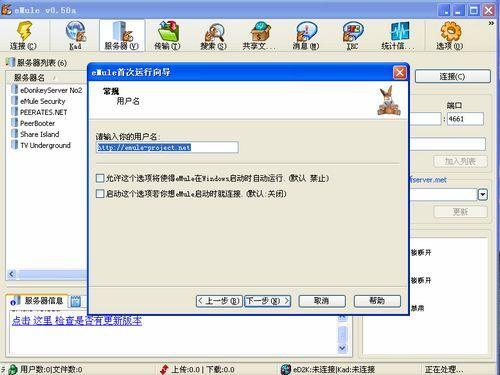Click the eD2K connection globe status icon

[x=286, y=369]
